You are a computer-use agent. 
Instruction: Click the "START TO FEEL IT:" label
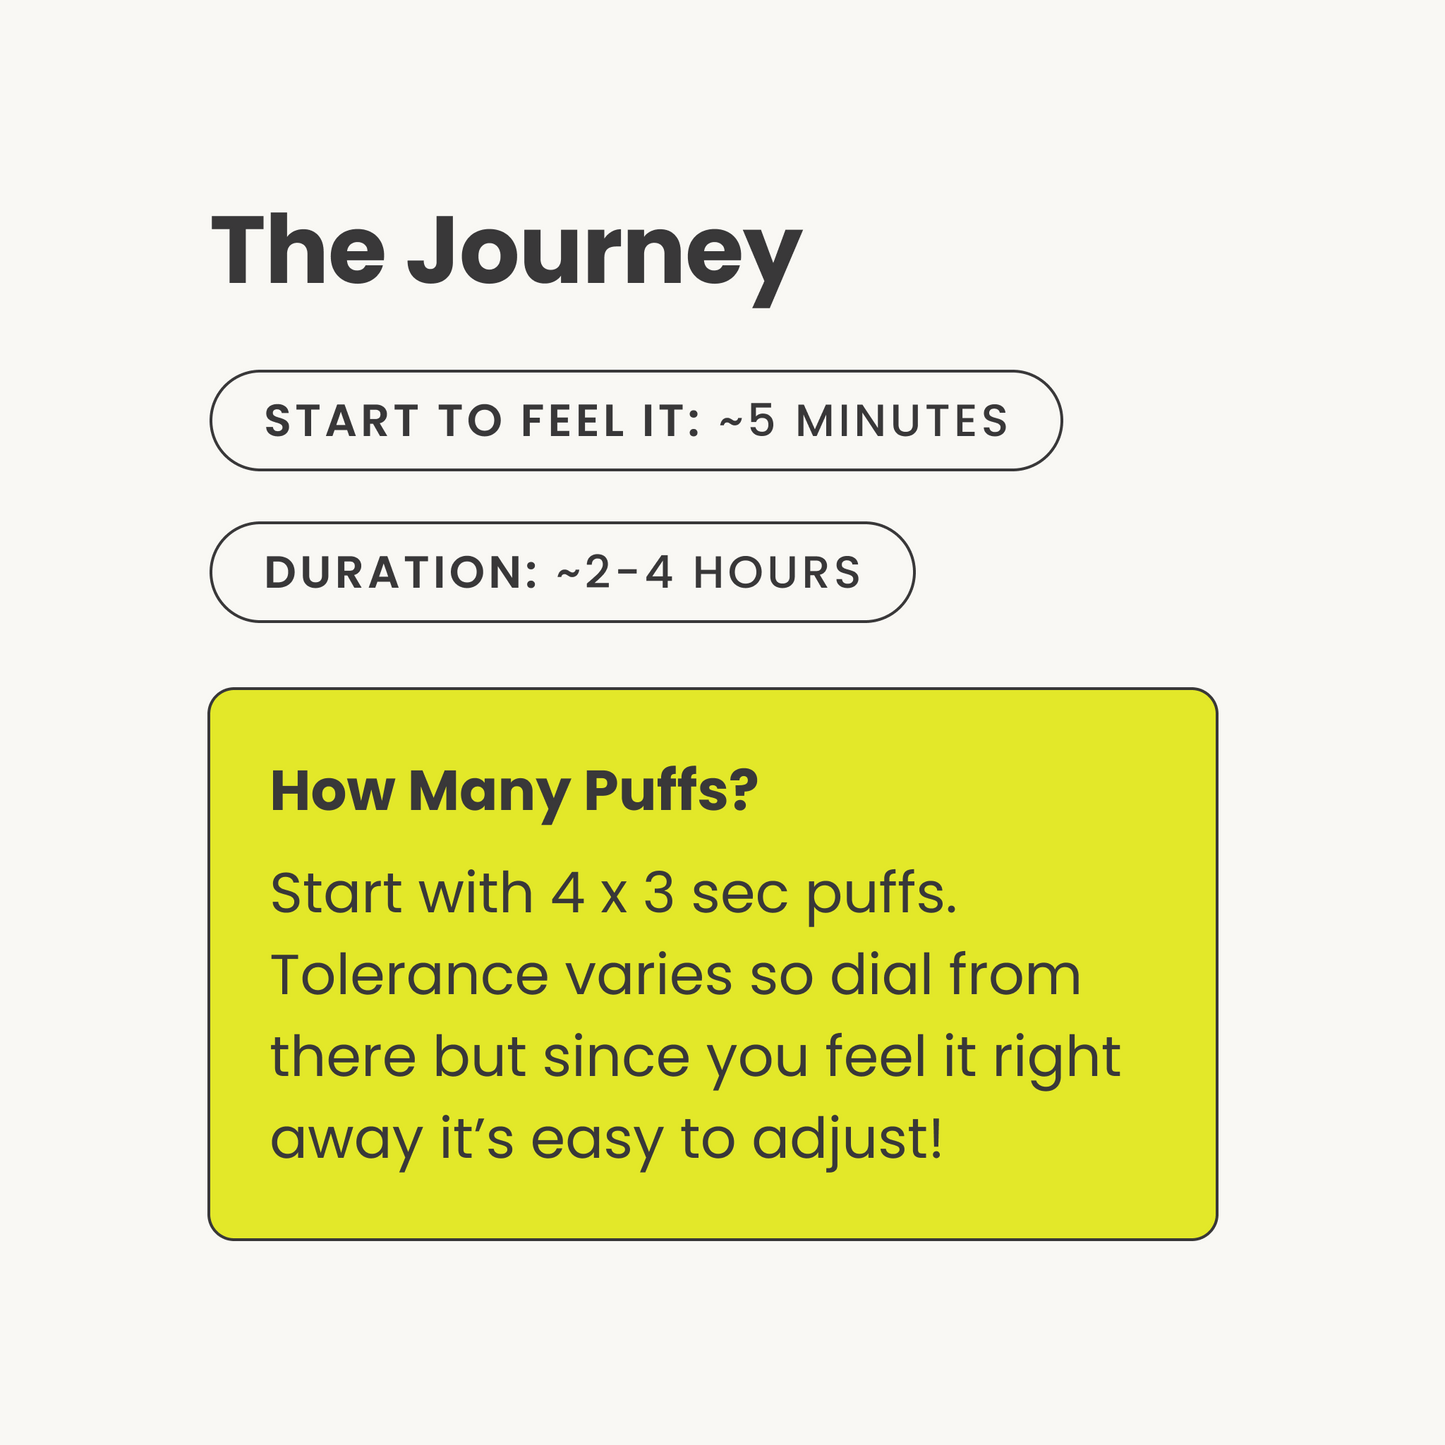tap(482, 421)
